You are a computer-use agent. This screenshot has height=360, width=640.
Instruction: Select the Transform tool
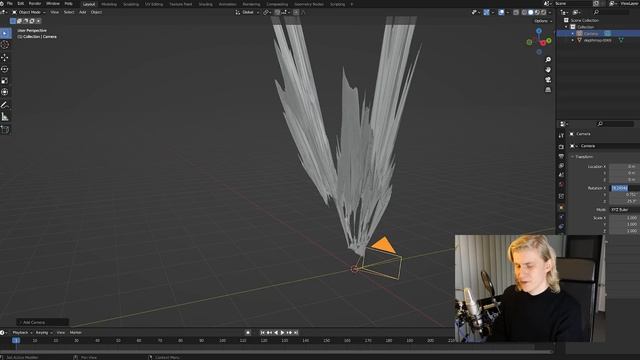coord(5,92)
